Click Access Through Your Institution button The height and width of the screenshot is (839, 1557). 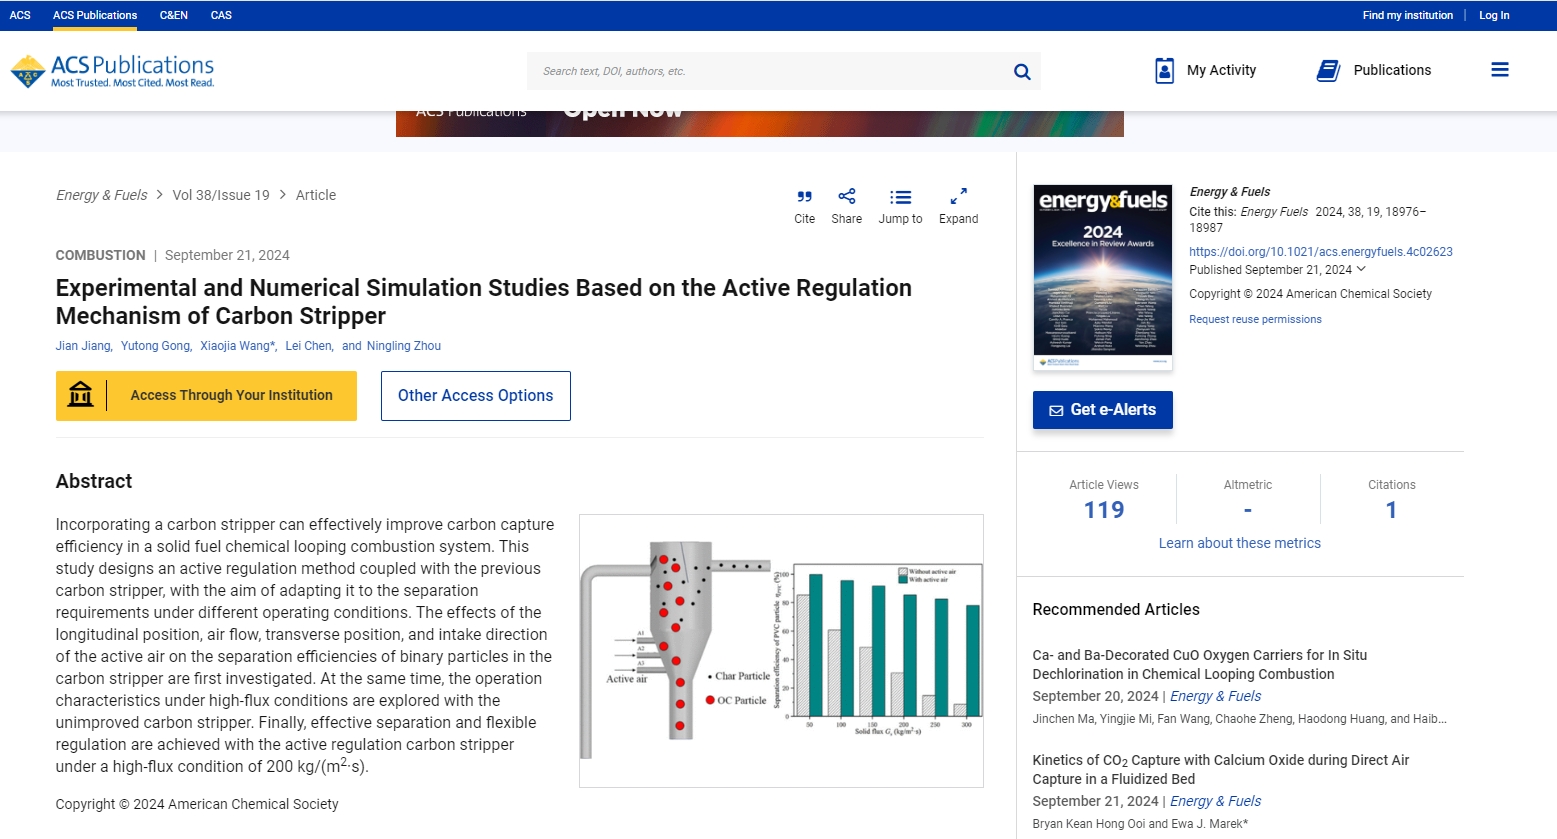tap(206, 396)
